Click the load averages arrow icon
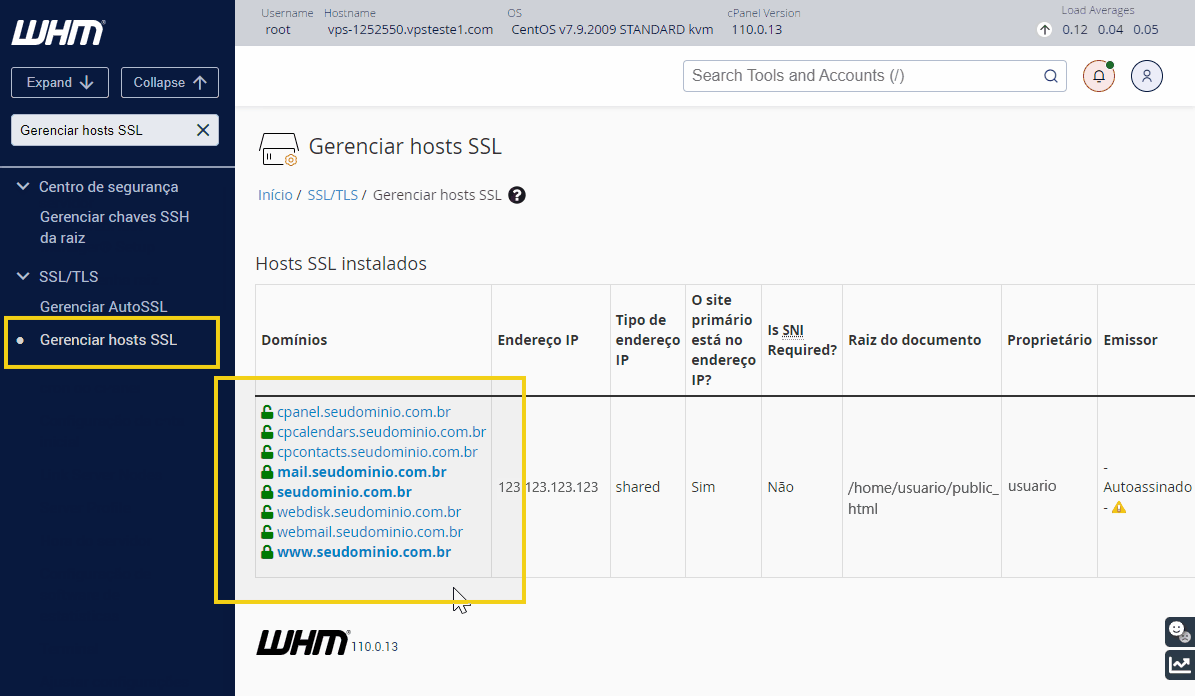This screenshot has height=696, width=1195. tap(1044, 30)
